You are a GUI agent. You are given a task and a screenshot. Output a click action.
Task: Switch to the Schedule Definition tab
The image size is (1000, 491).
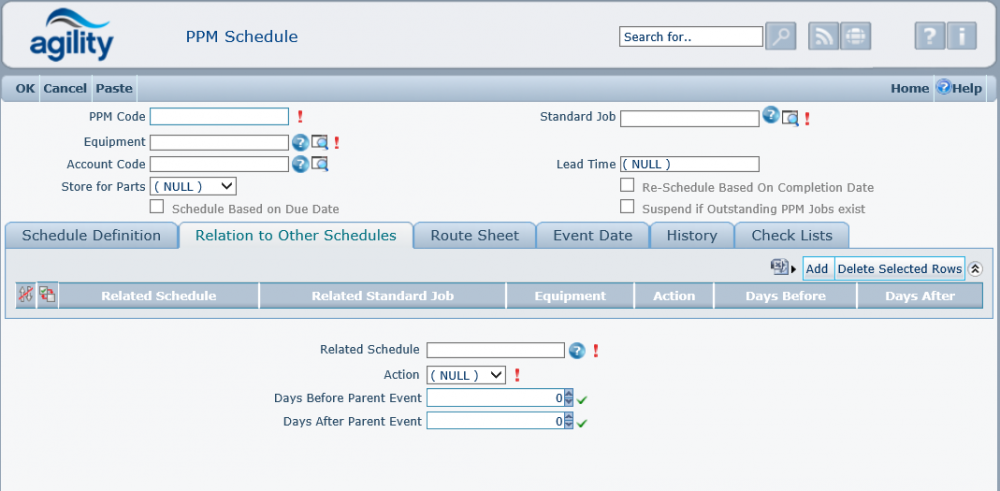tap(91, 236)
